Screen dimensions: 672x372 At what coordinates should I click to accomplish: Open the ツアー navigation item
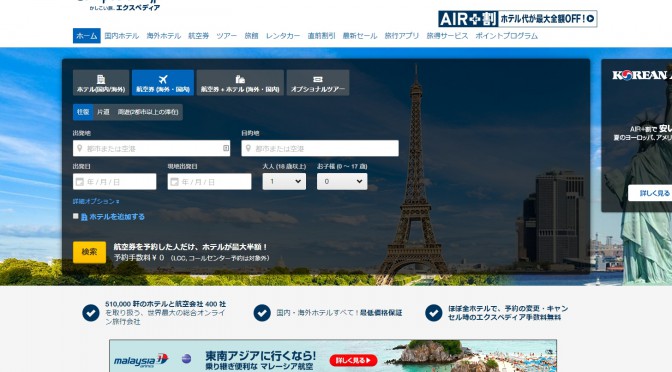click(226, 36)
